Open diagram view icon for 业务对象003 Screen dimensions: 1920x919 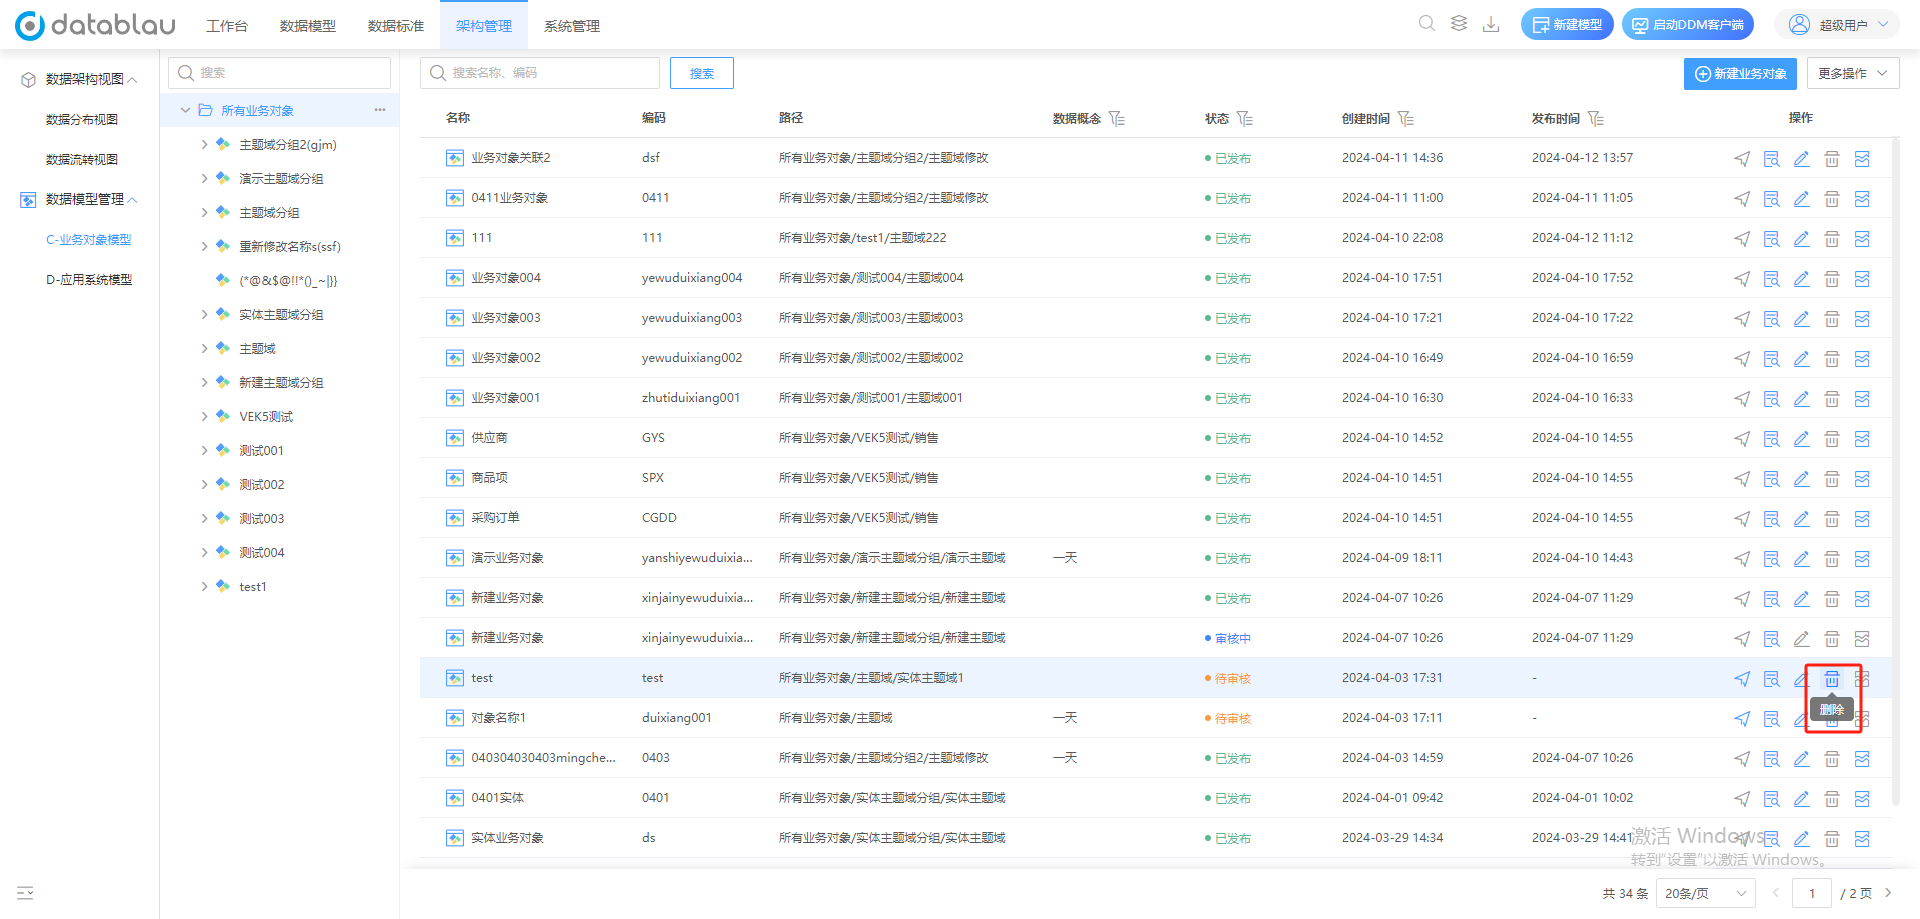[x=1862, y=319]
